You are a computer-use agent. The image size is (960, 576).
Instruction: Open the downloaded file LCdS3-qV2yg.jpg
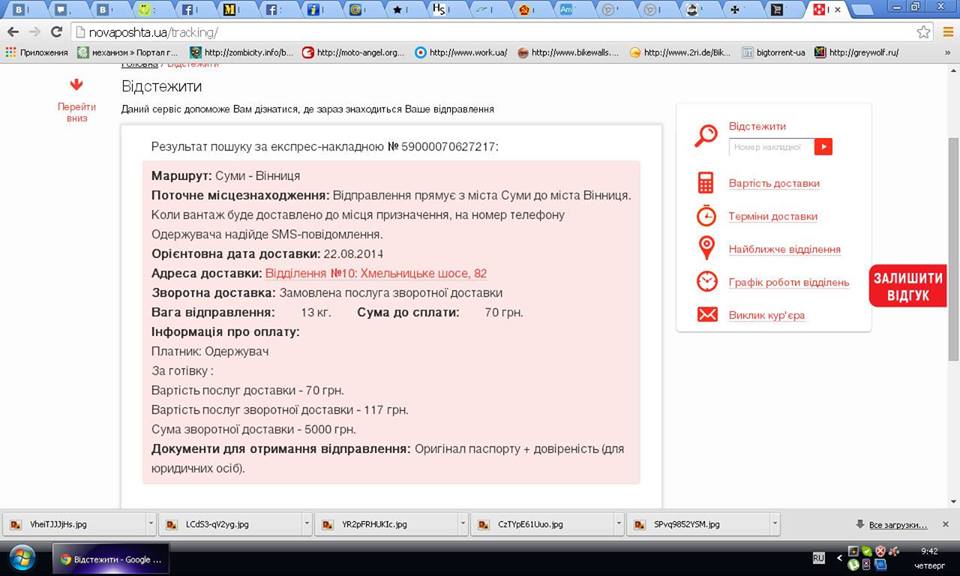pyautogui.click(x=230, y=525)
